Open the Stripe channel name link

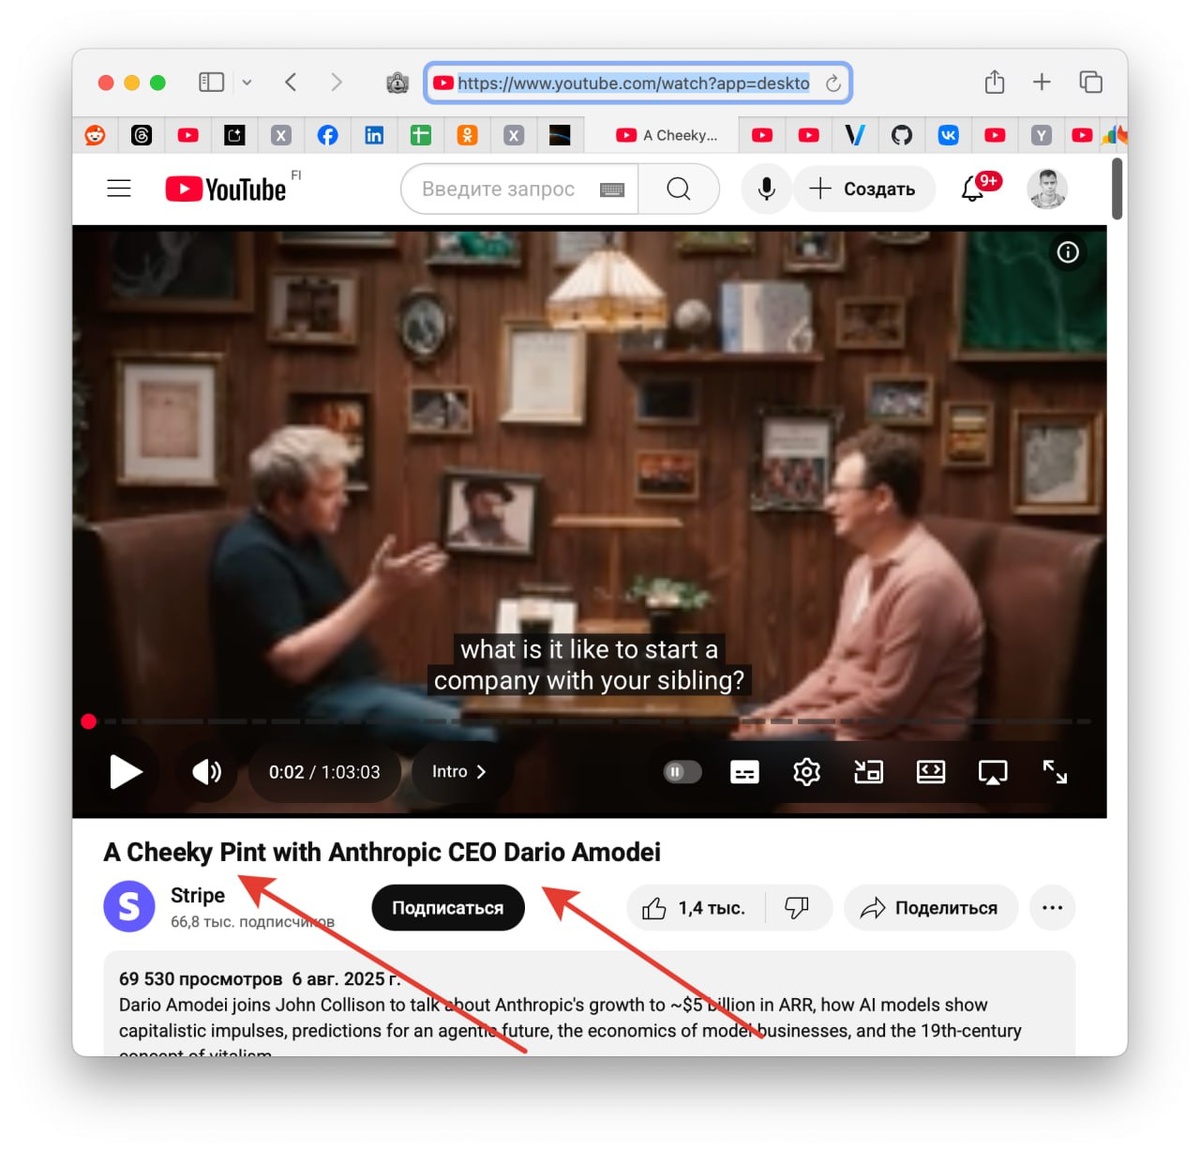coord(198,895)
